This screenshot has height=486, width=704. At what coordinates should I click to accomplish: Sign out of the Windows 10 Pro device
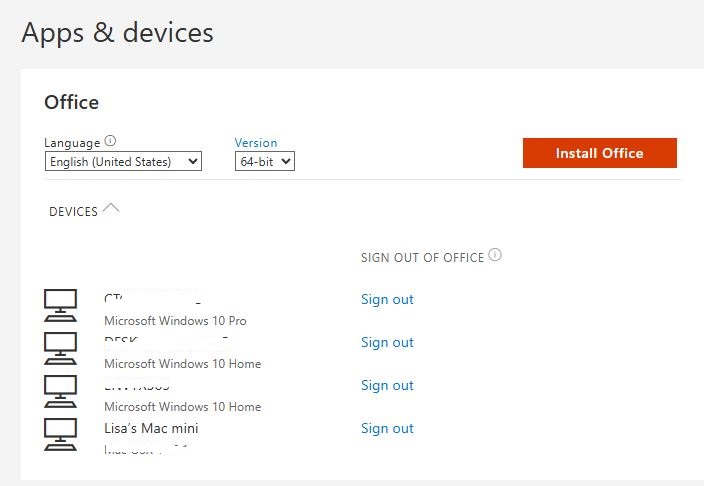click(x=387, y=299)
